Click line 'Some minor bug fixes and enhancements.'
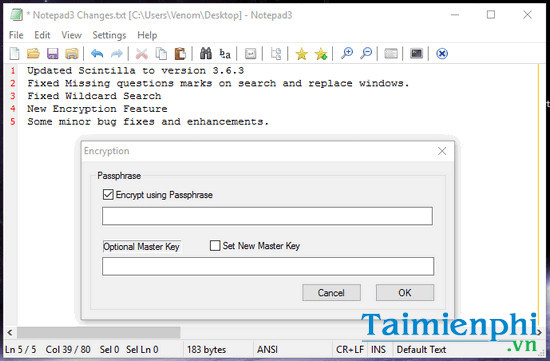550x361 pixels. coord(148,121)
